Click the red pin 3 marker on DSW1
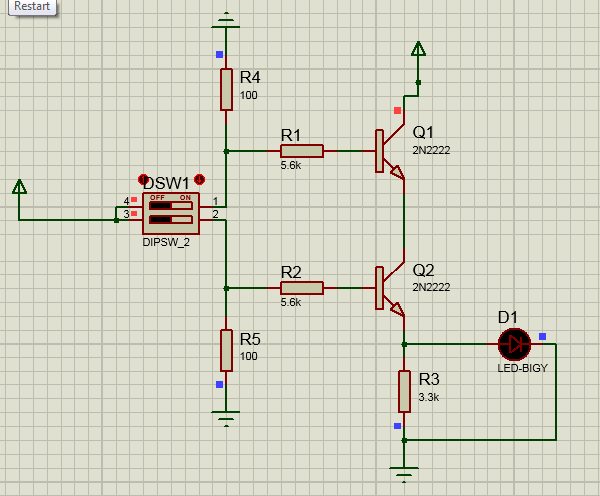The image size is (600, 496). (x=134, y=214)
